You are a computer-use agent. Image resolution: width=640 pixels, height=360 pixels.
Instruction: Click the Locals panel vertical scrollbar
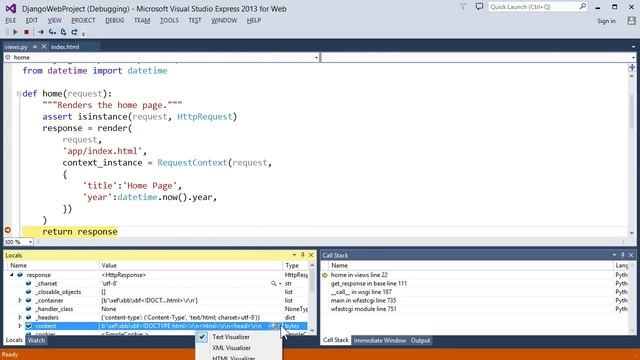pos(312,298)
